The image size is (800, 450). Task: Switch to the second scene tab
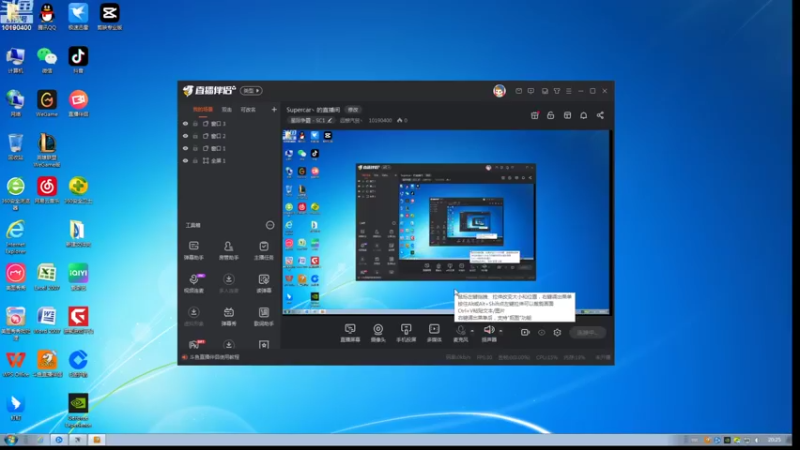(x=227, y=110)
